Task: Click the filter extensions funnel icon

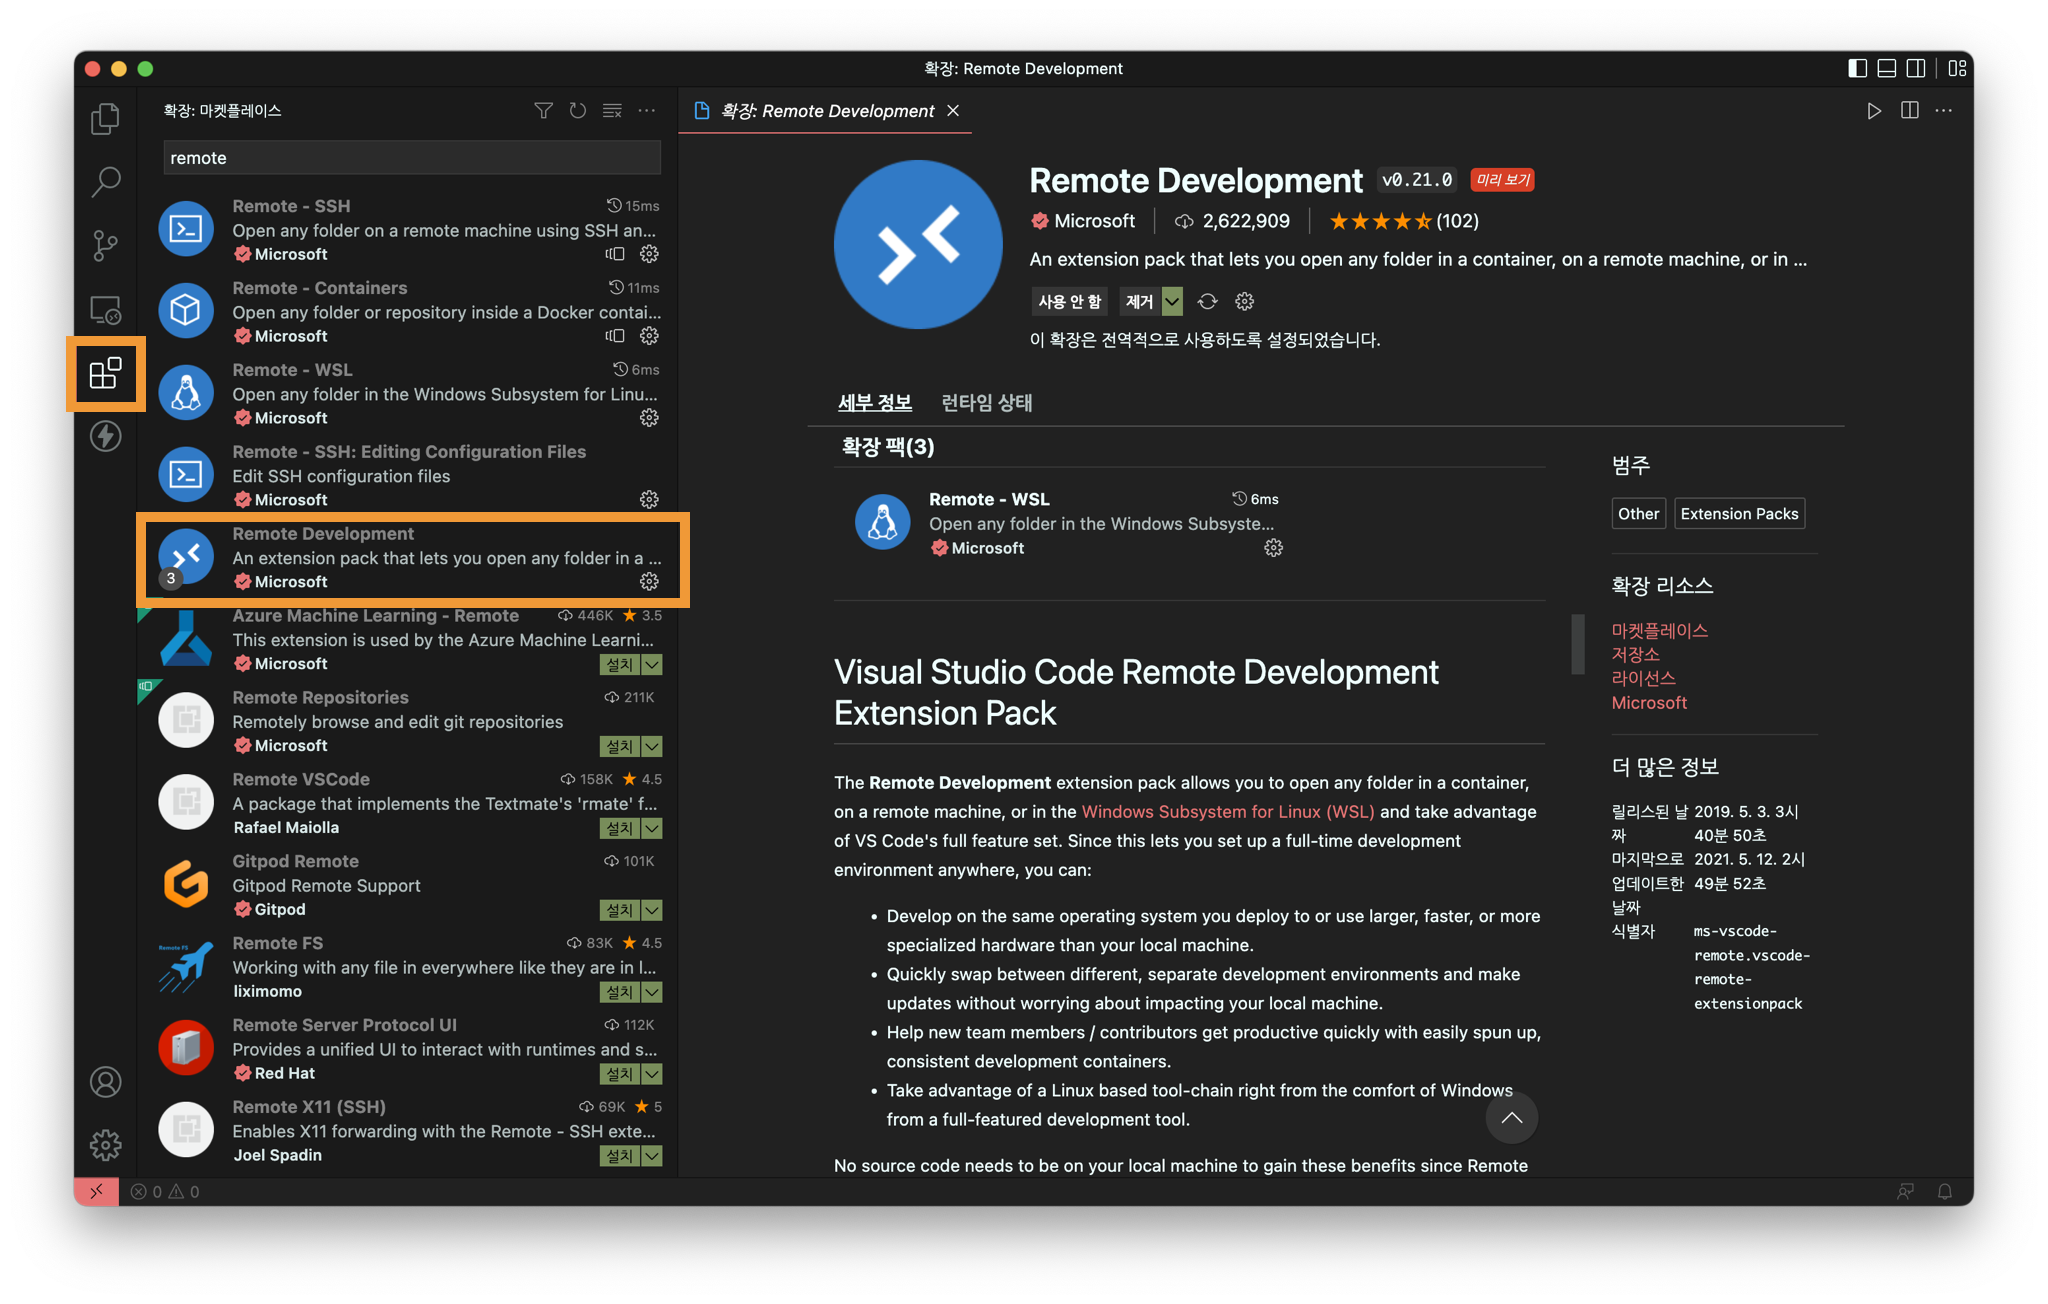Action: click(x=543, y=111)
